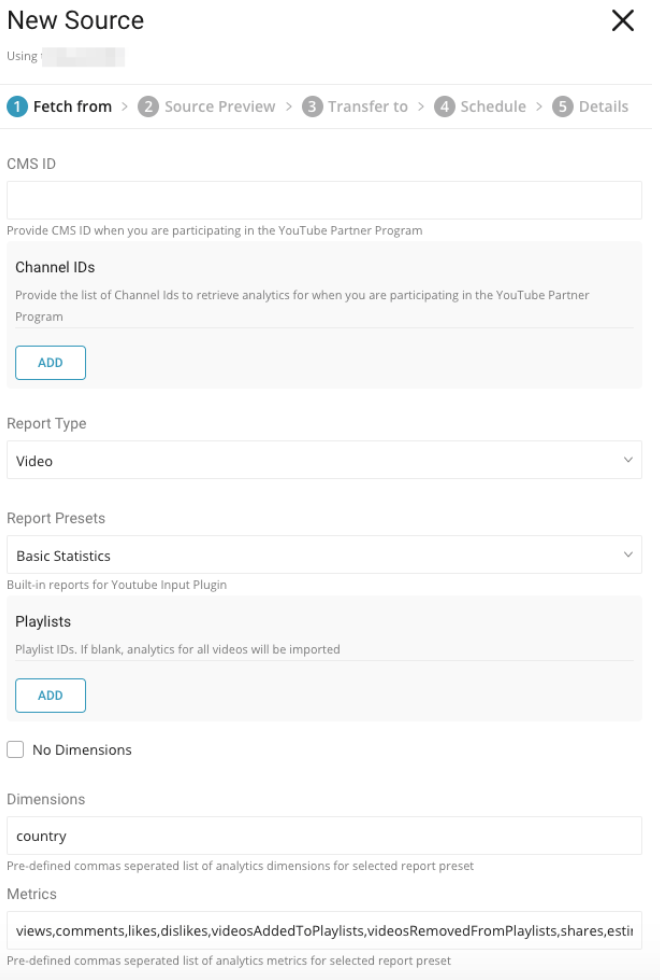
Task: Click the Report Presets chevron arrow
Action: point(628,555)
